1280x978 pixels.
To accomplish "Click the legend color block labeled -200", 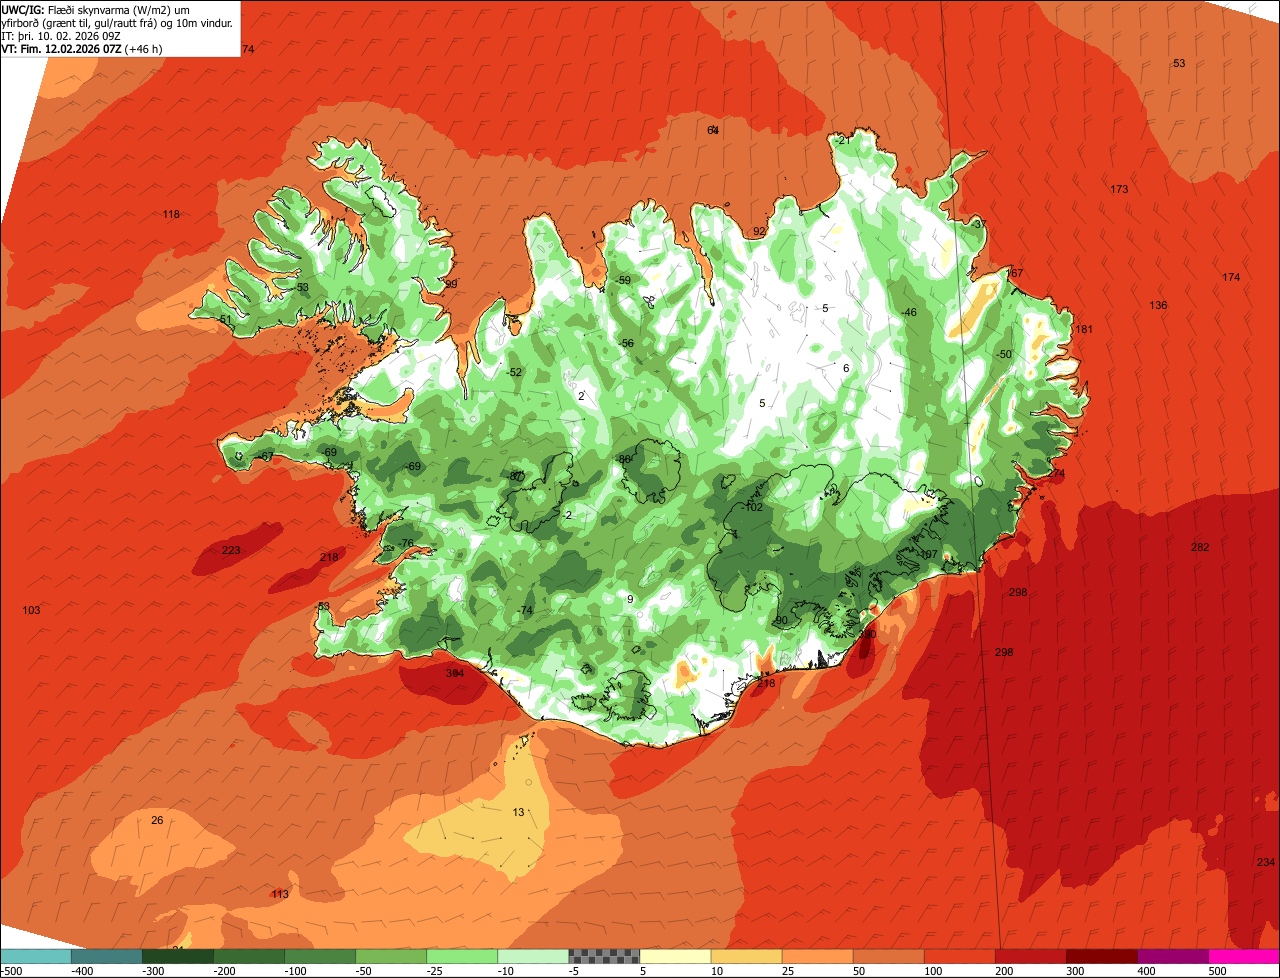I will (248, 956).
